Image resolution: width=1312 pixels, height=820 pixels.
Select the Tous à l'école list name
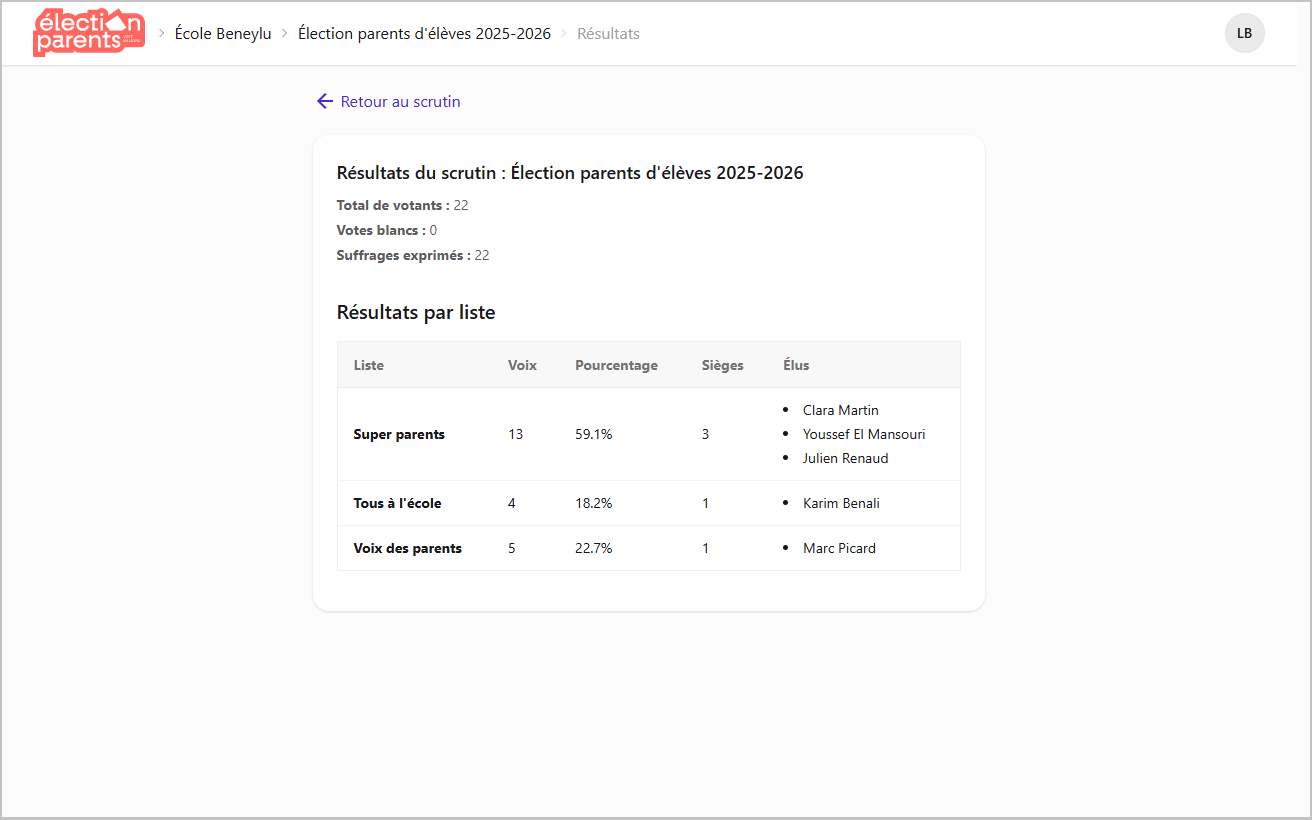tap(397, 503)
